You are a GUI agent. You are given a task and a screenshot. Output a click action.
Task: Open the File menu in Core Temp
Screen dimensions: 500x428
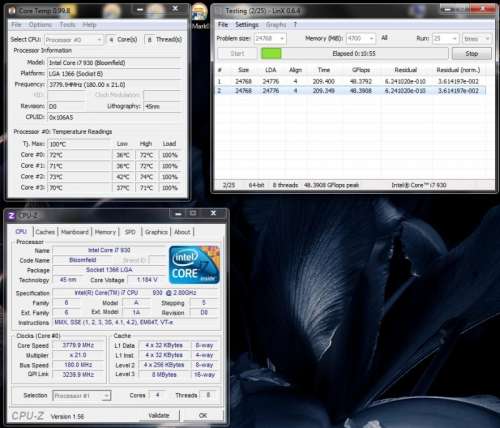tap(16, 25)
